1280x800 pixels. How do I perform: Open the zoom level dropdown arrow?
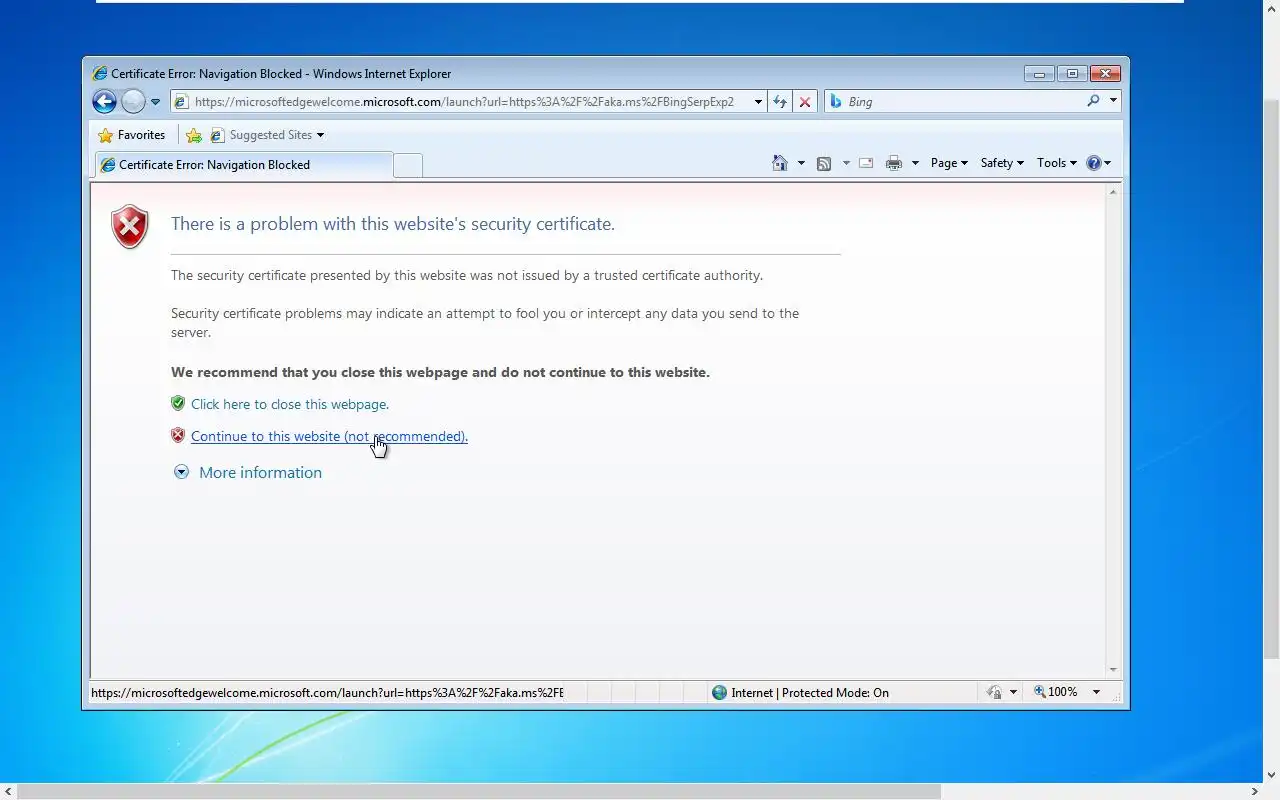point(1096,692)
